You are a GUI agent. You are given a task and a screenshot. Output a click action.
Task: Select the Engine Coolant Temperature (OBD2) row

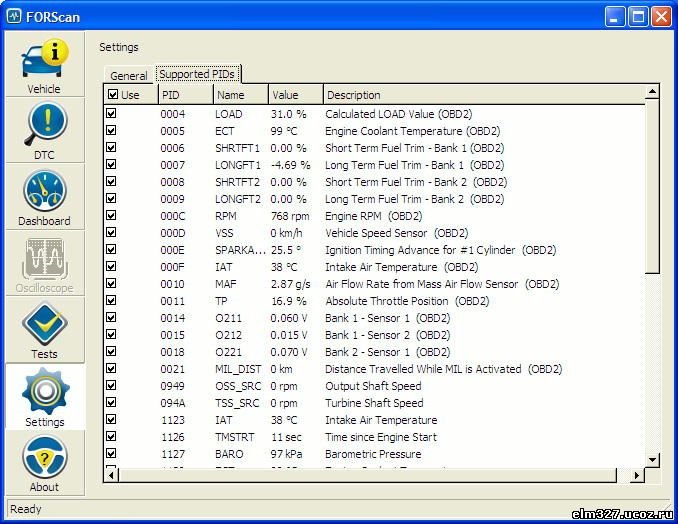374,131
